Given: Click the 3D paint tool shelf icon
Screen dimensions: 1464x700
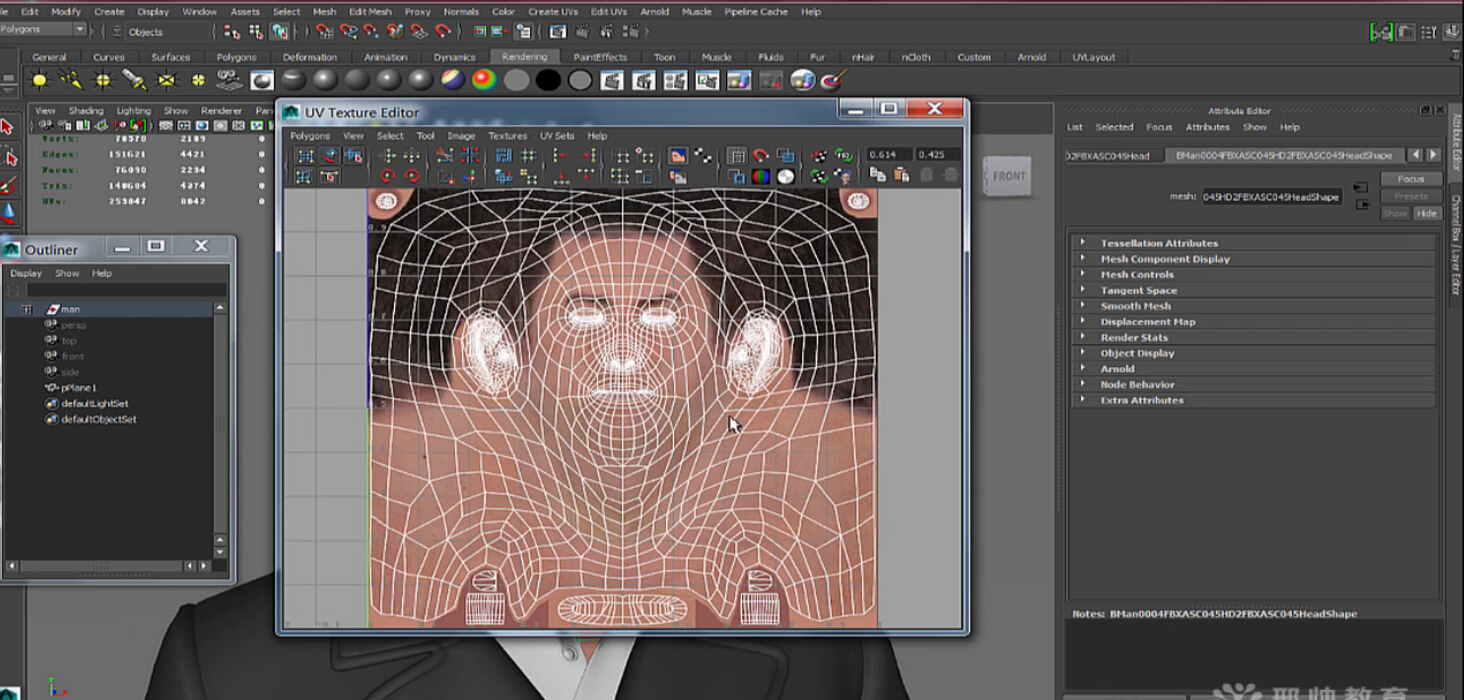Looking at the screenshot, I should 834,80.
